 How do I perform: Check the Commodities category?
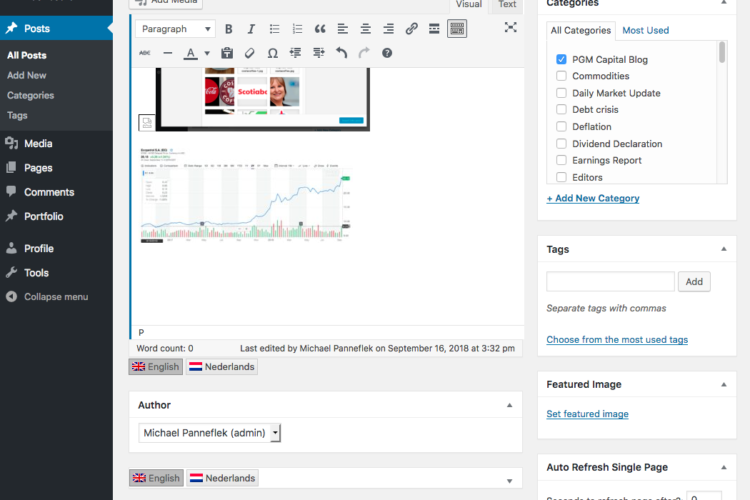[x=562, y=76]
